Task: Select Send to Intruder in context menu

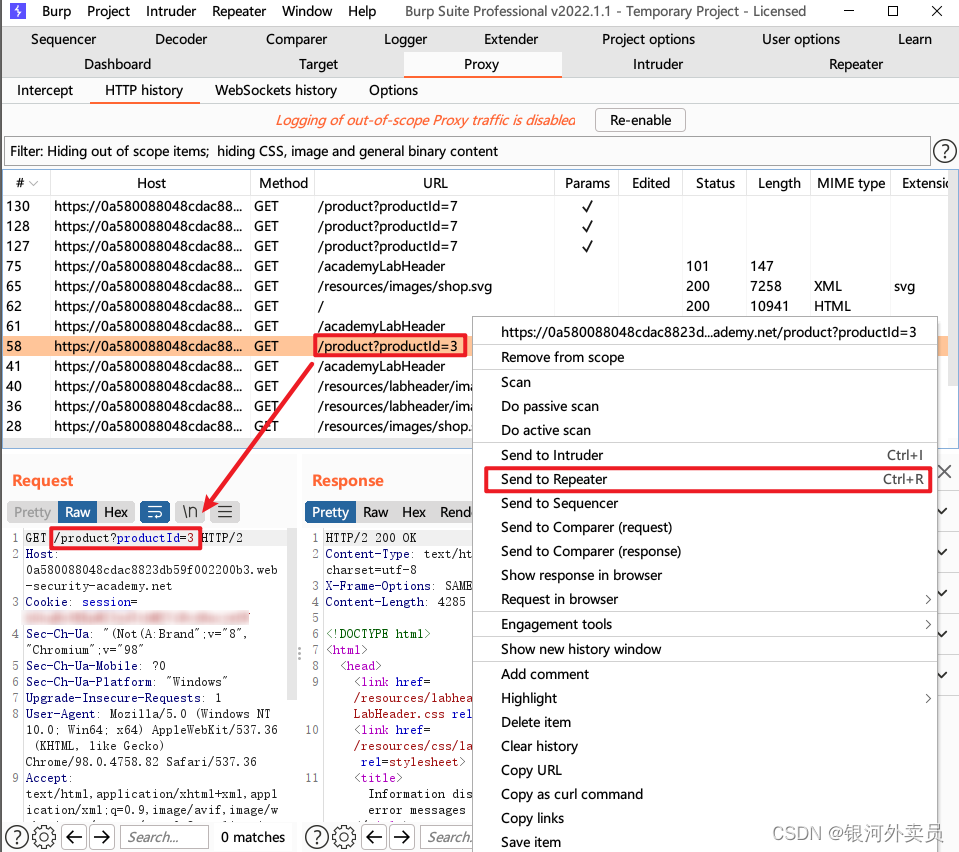Action: 705,455
